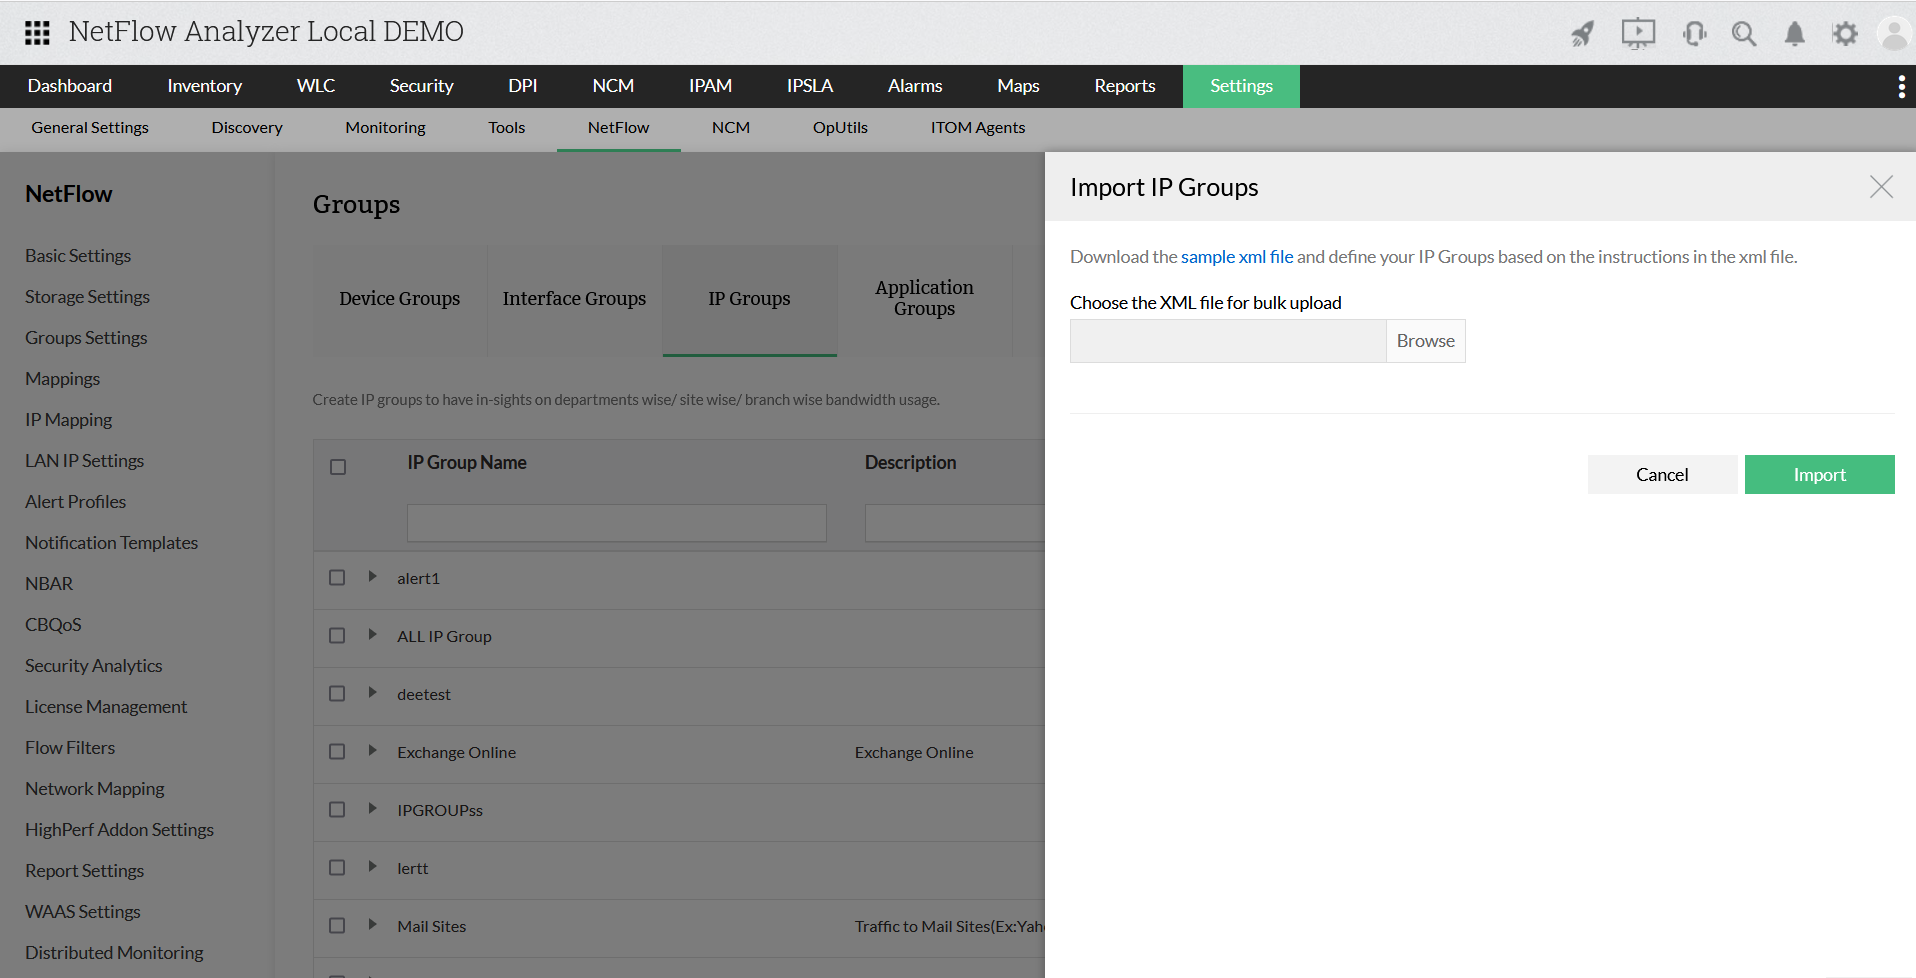Open the search magnifier icon
This screenshot has height=978, width=1916.
(1744, 34)
